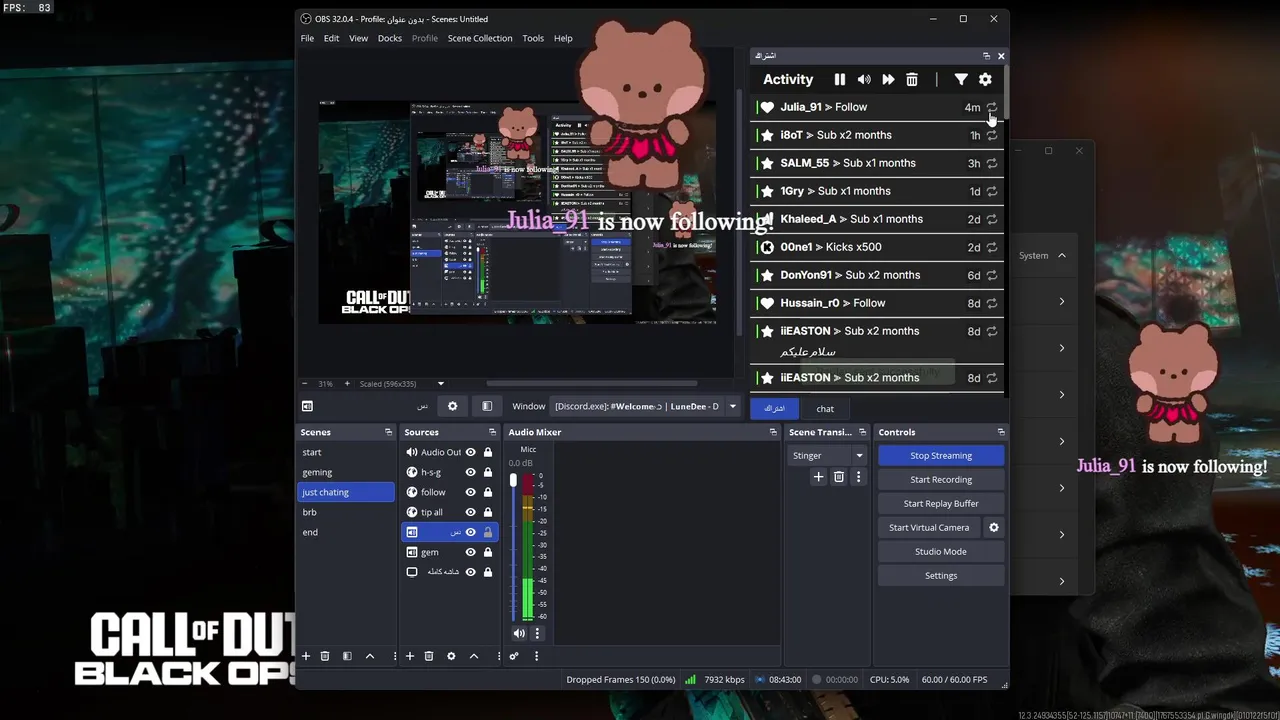Enable Studio Mode

click(x=941, y=551)
